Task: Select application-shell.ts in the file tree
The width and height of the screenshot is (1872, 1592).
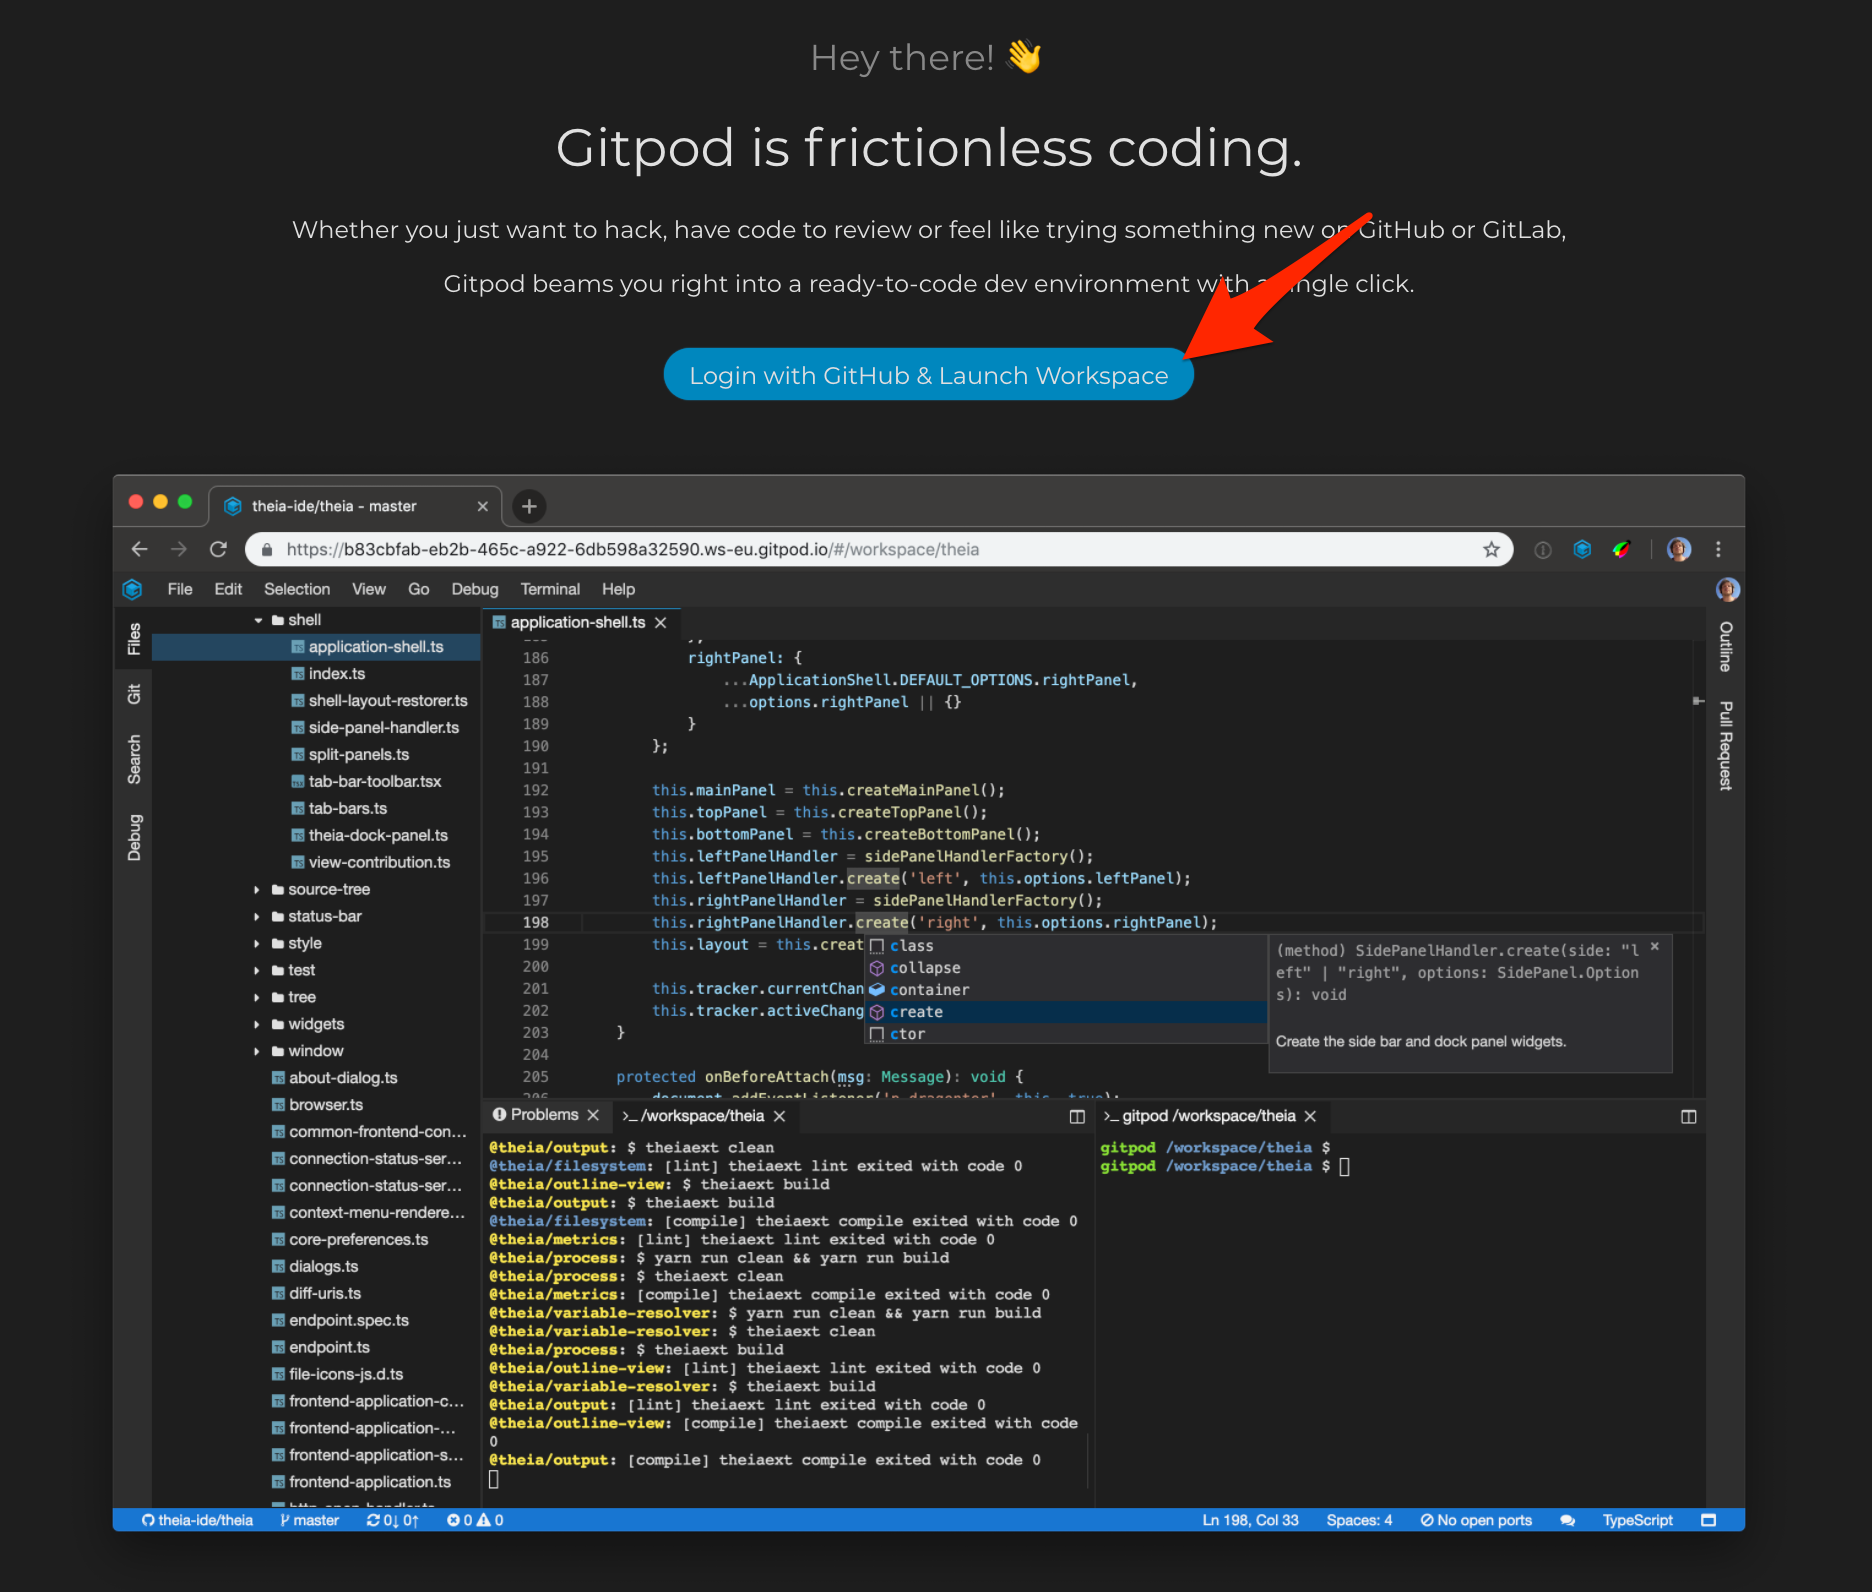Action: (x=316, y=647)
